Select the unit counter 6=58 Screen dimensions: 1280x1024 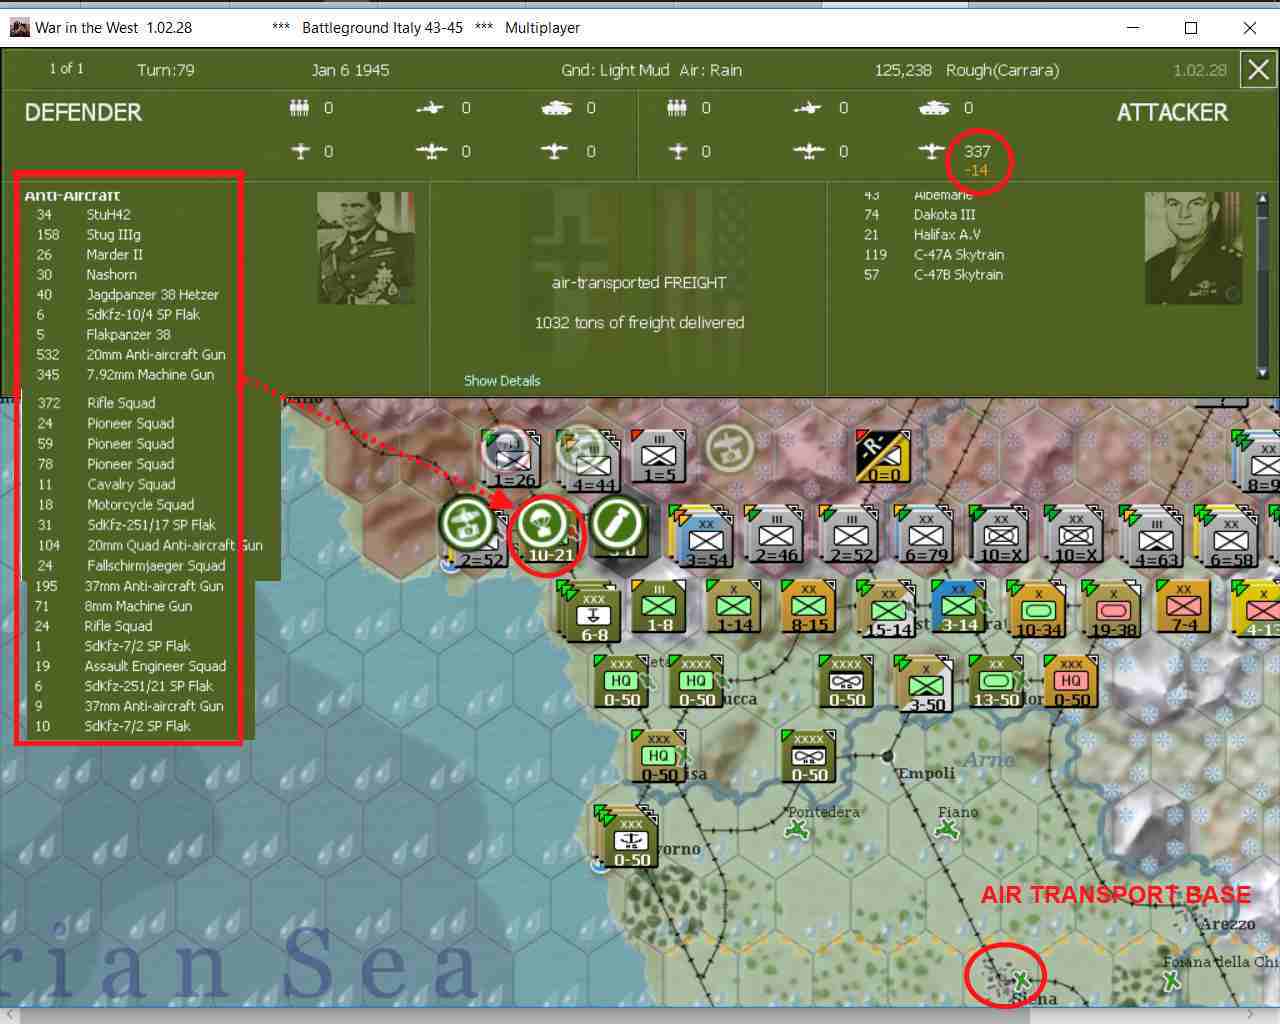pos(1230,536)
